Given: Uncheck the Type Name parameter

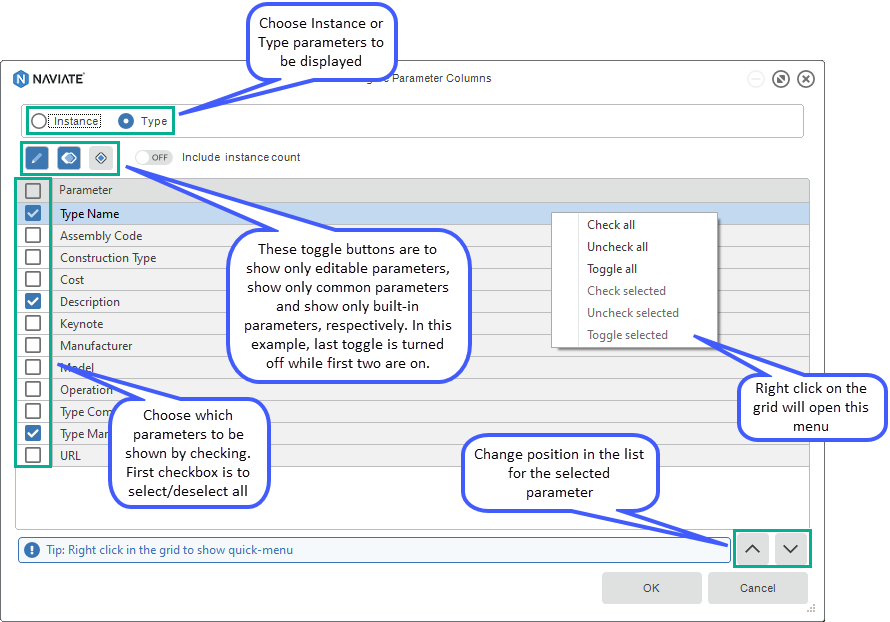Looking at the screenshot, I should [x=33, y=213].
